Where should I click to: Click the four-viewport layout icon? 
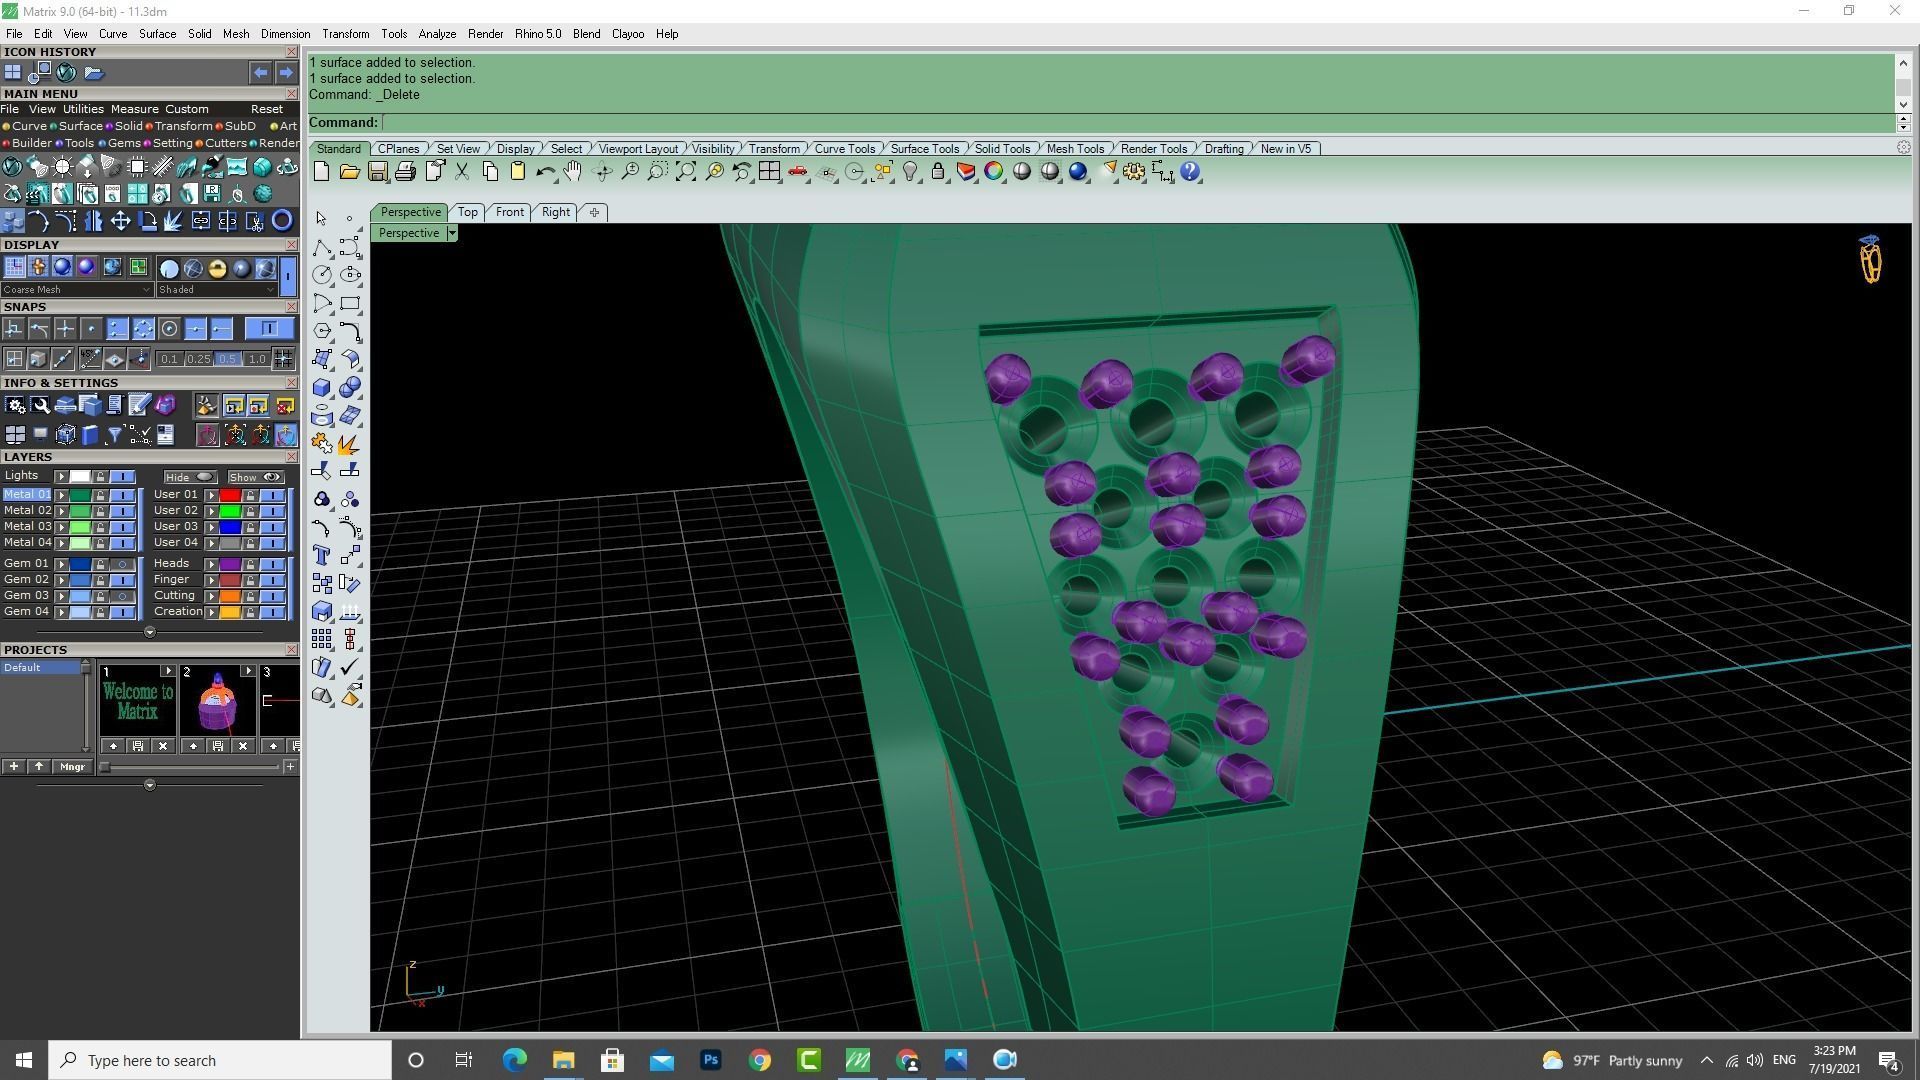click(x=769, y=172)
